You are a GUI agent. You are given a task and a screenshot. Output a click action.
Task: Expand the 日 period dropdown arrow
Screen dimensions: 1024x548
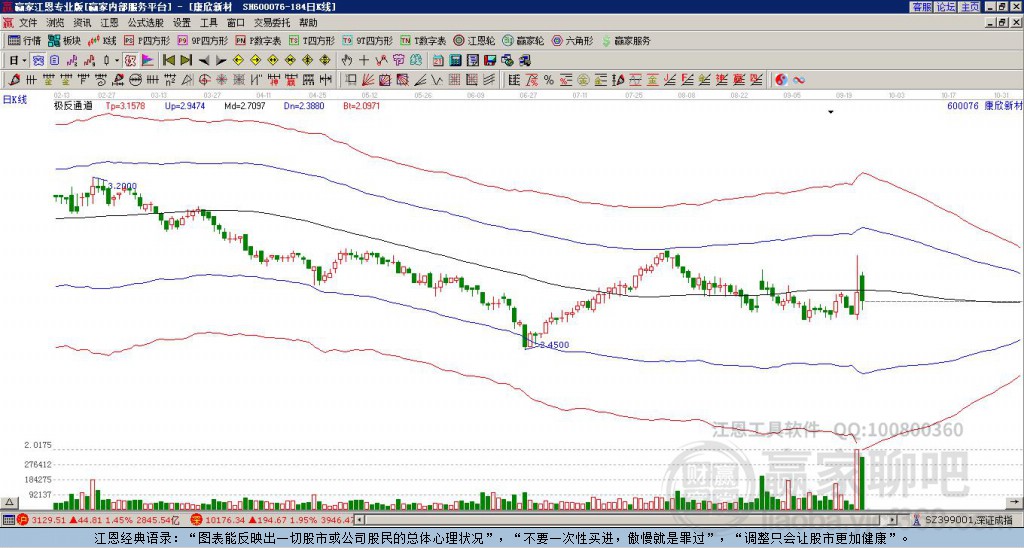click(24, 61)
